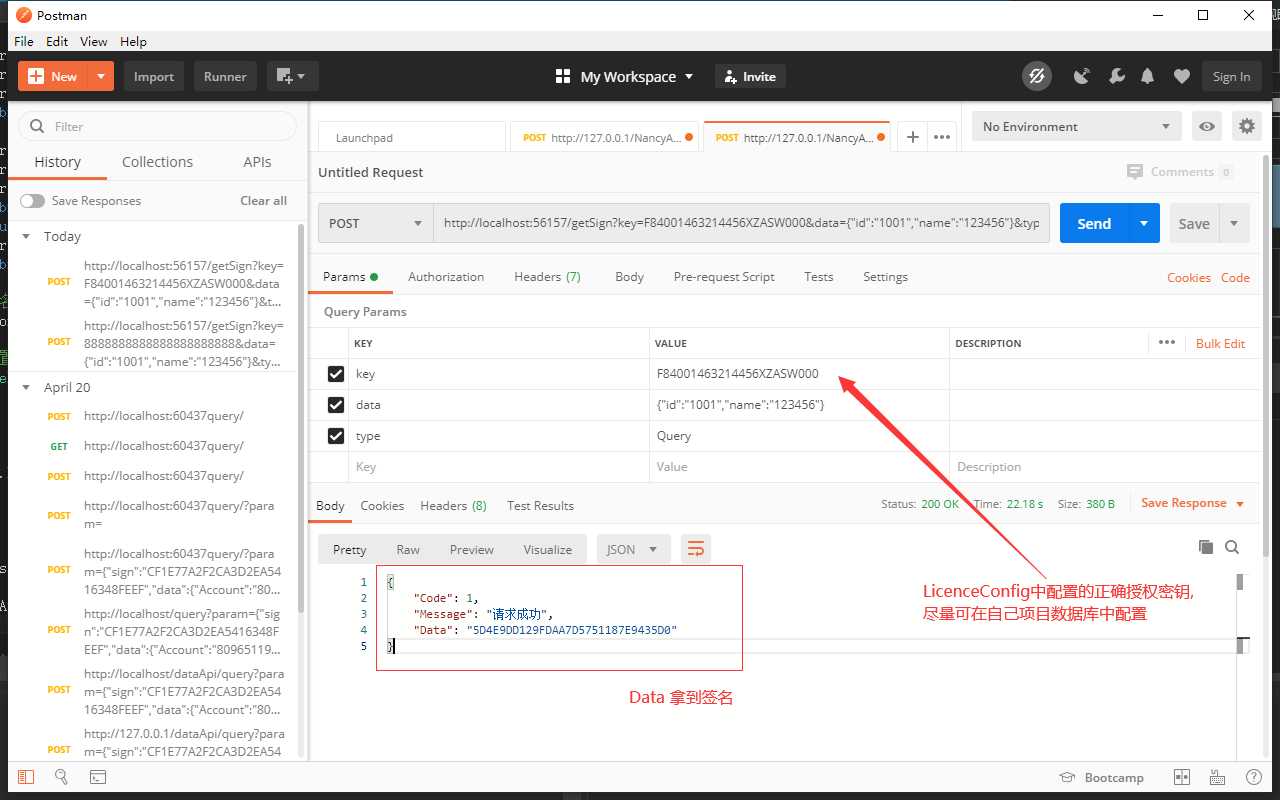Open the params column options three dots

point(1166,342)
